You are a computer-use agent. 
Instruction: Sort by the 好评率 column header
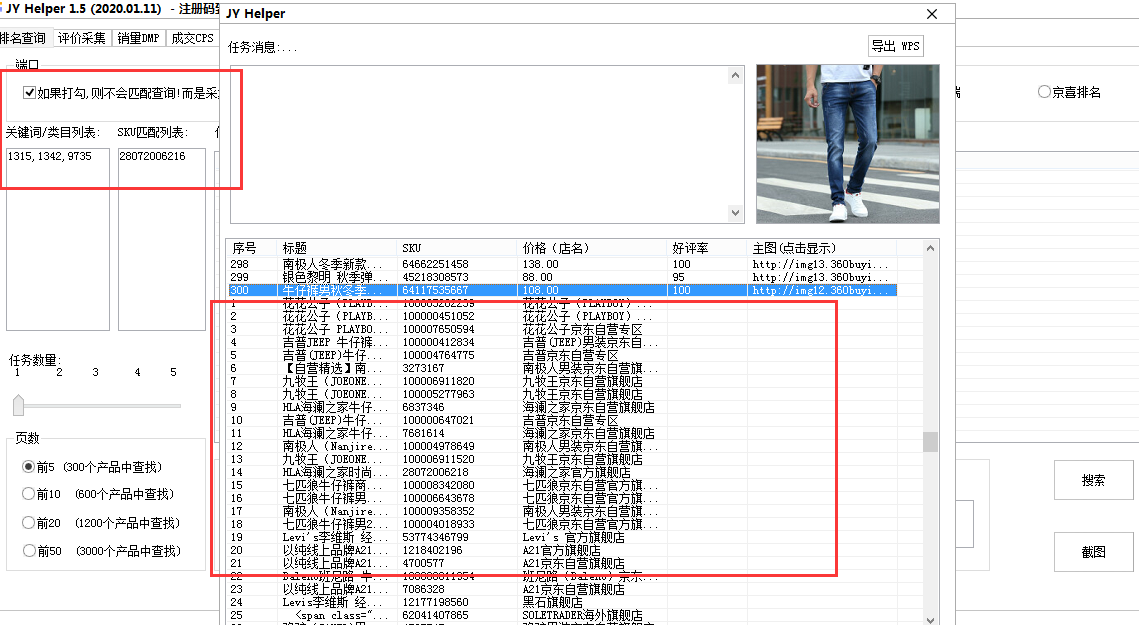707,248
